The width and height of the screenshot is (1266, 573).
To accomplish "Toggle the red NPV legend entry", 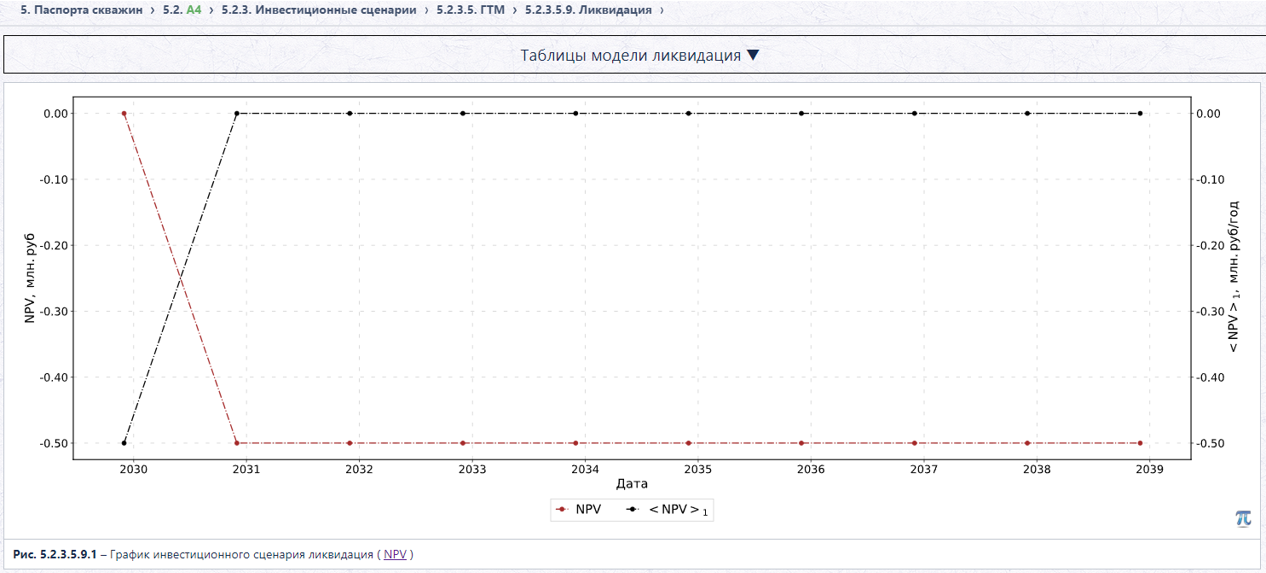I will 578,510.
